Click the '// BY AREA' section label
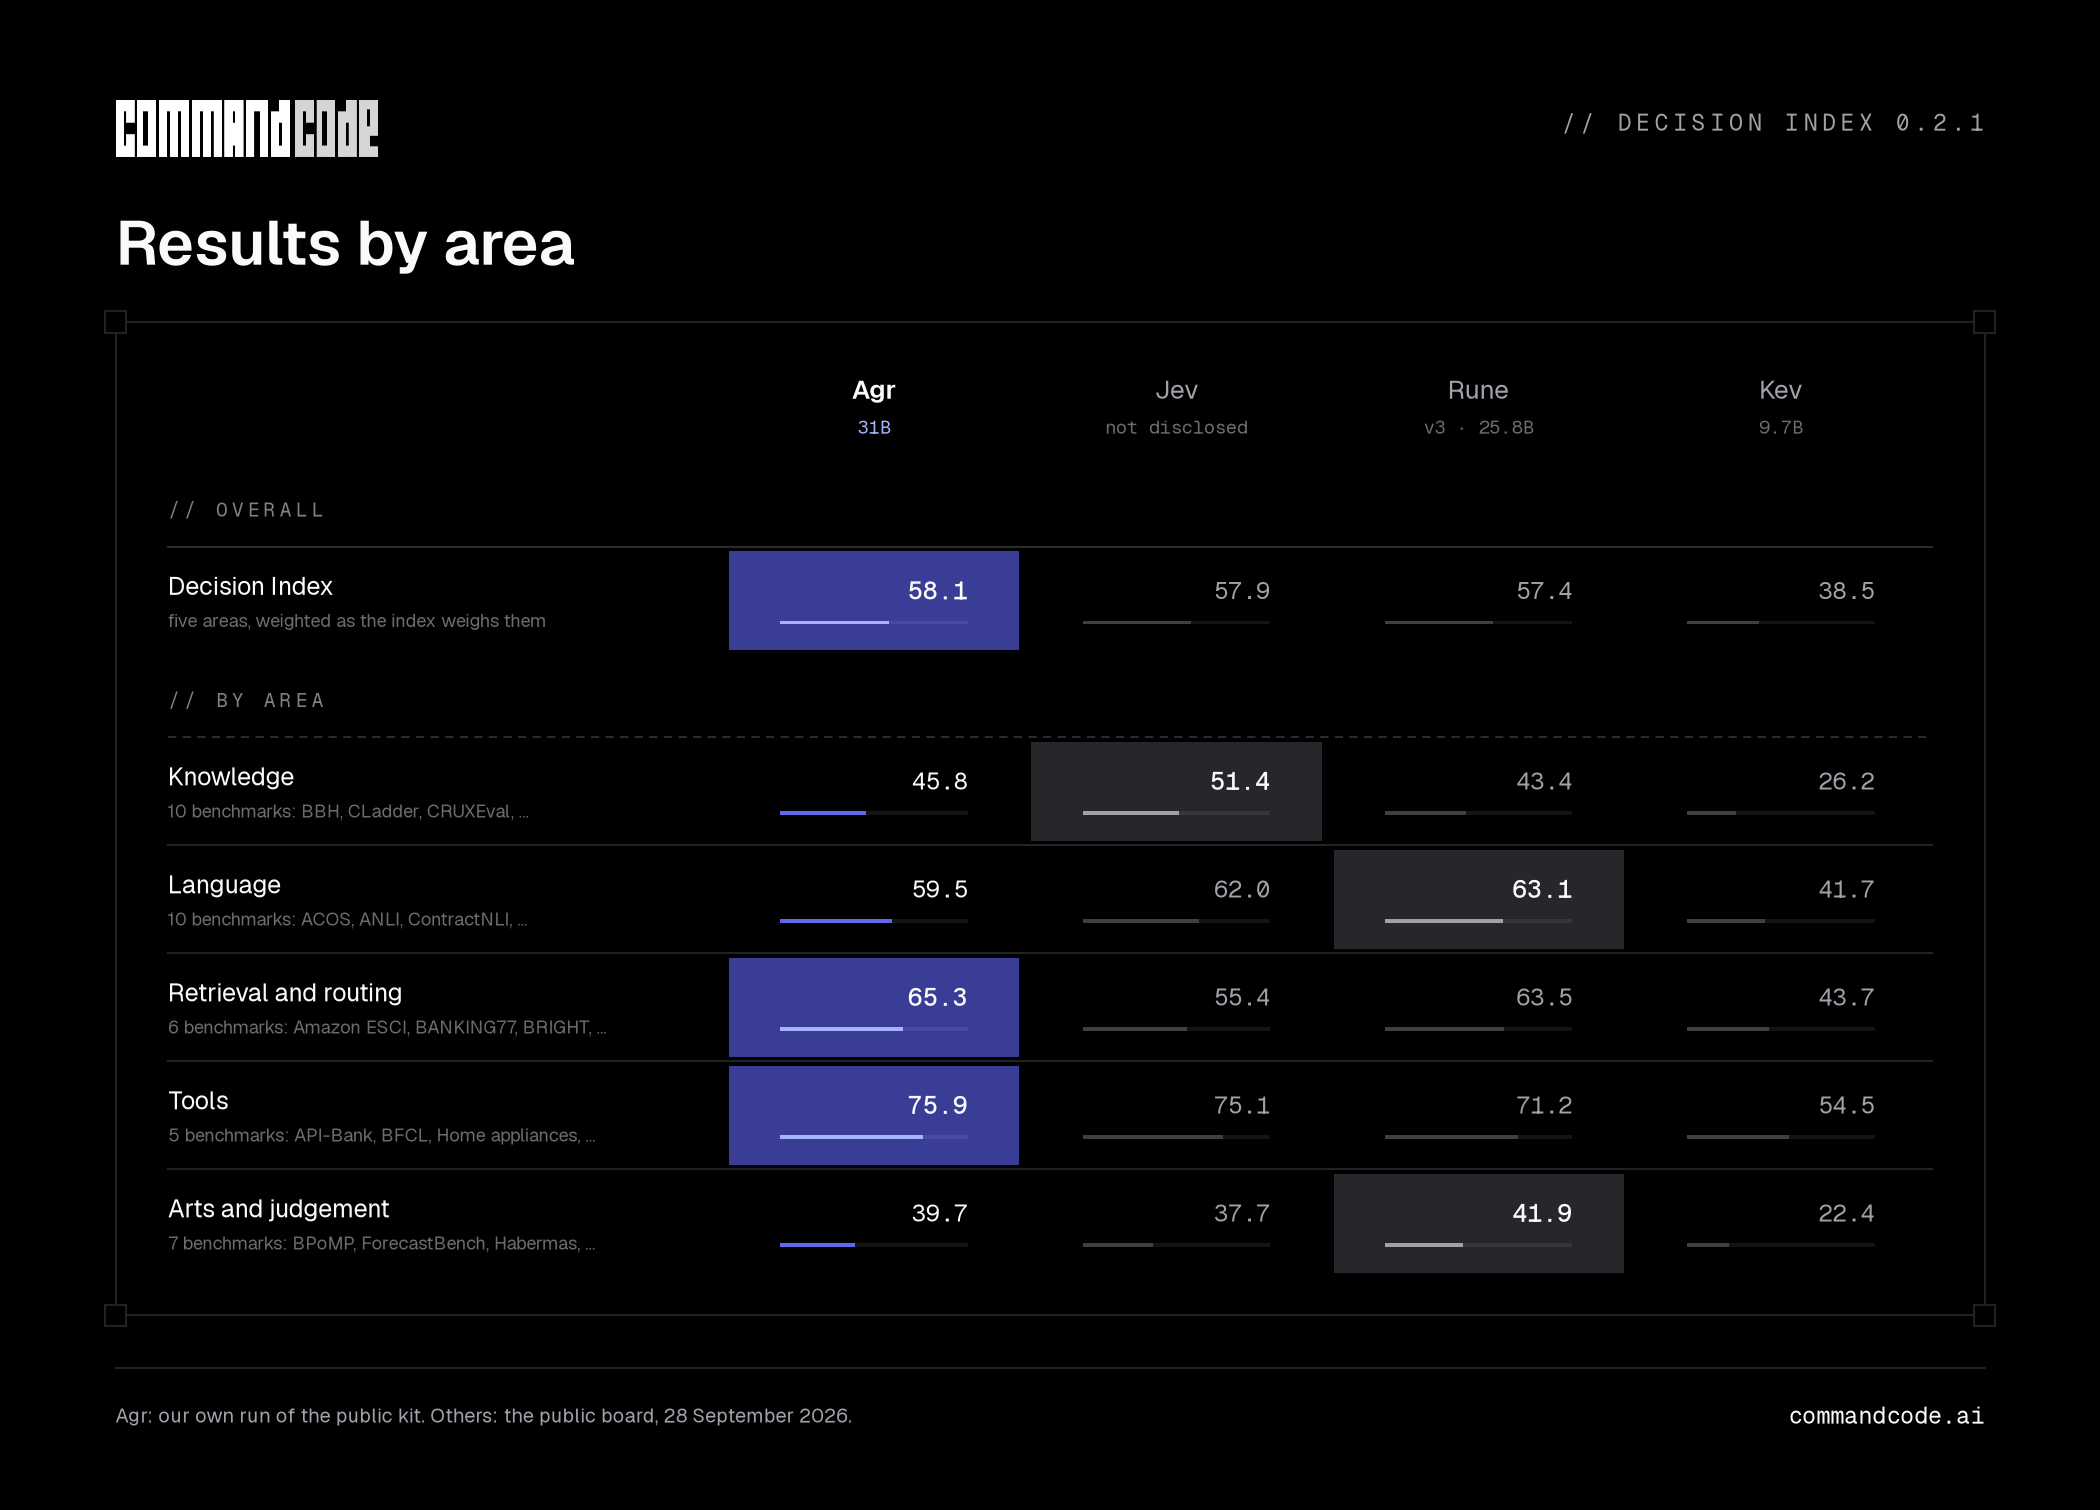This screenshot has height=1510, width=2100. [246, 700]
